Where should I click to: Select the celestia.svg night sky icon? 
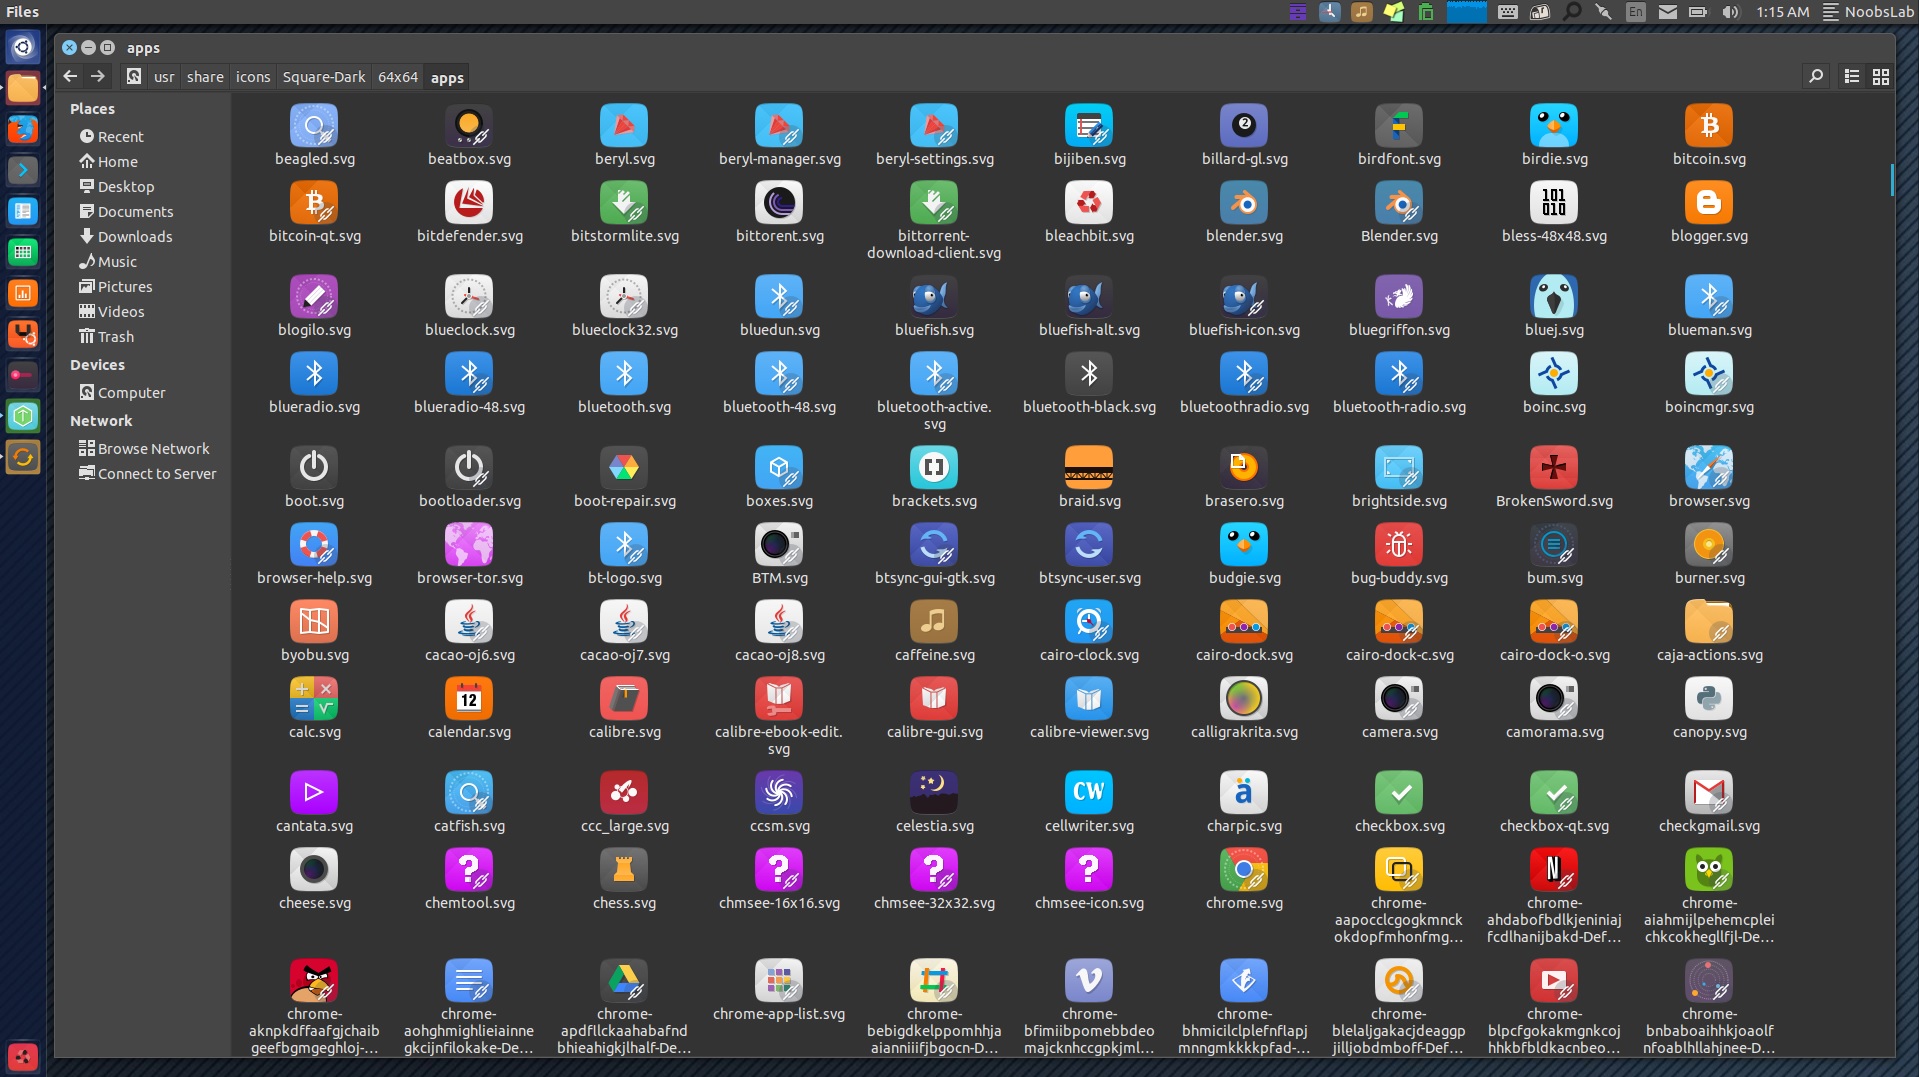(934, 793)
